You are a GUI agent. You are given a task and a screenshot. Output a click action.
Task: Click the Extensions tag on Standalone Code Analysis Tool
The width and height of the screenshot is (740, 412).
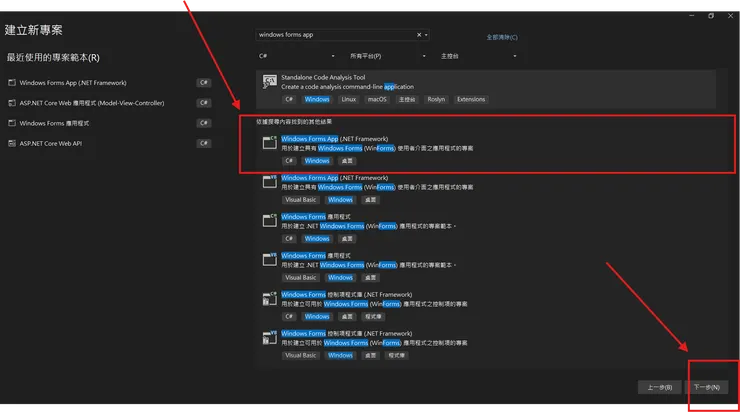tap(471, 100)
